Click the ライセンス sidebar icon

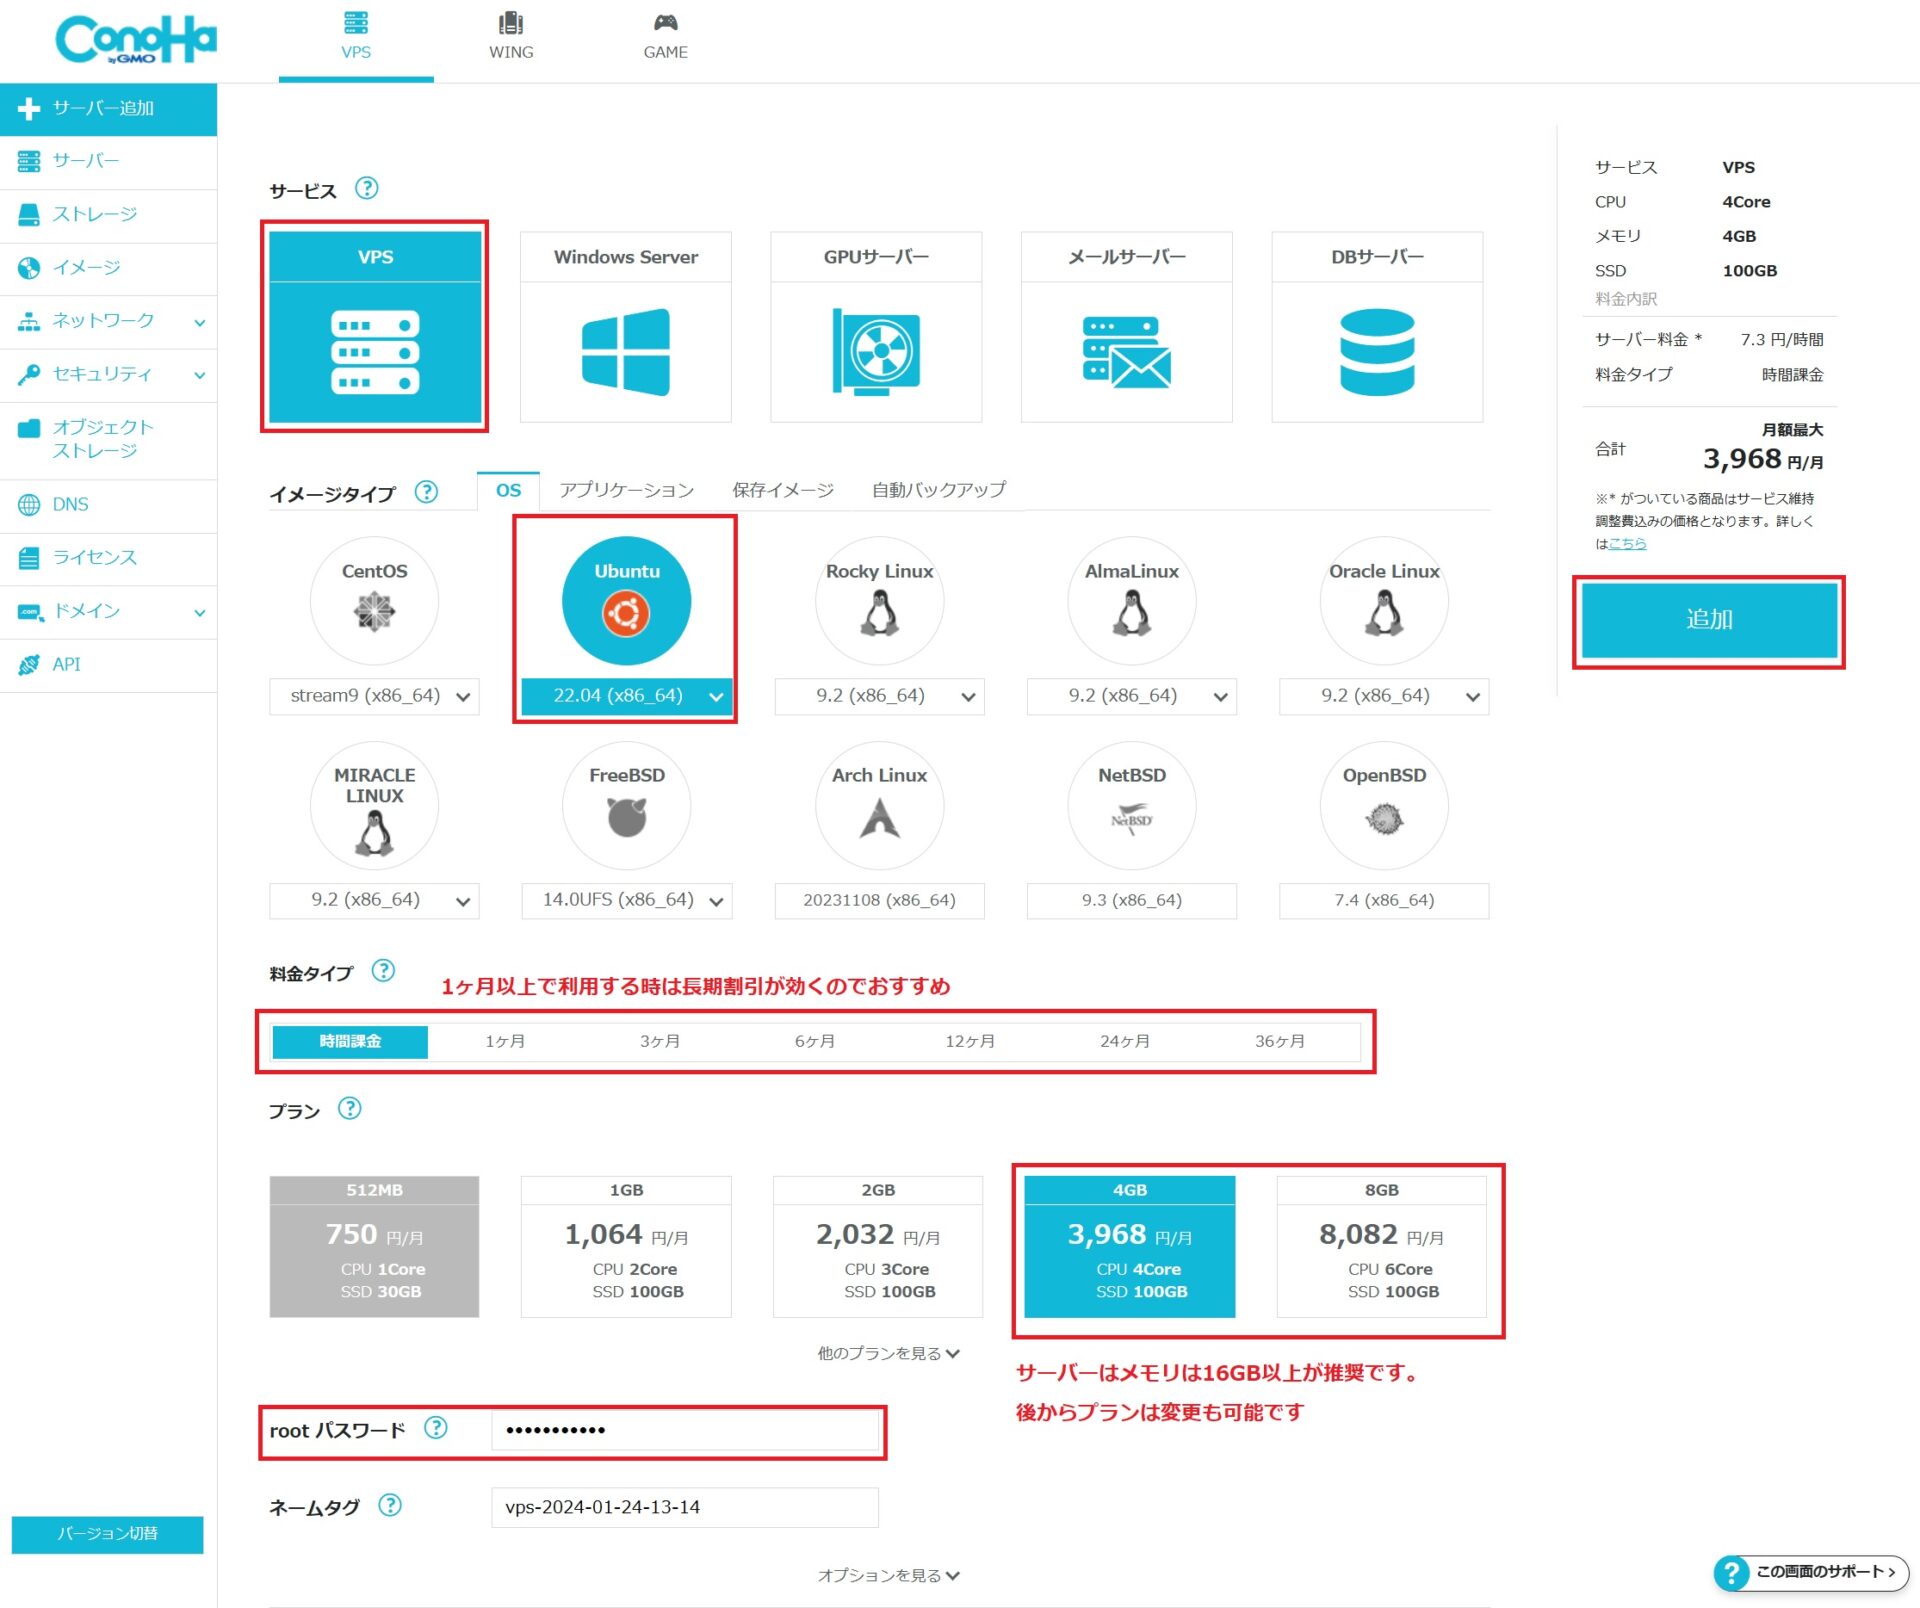pos(29,557)
